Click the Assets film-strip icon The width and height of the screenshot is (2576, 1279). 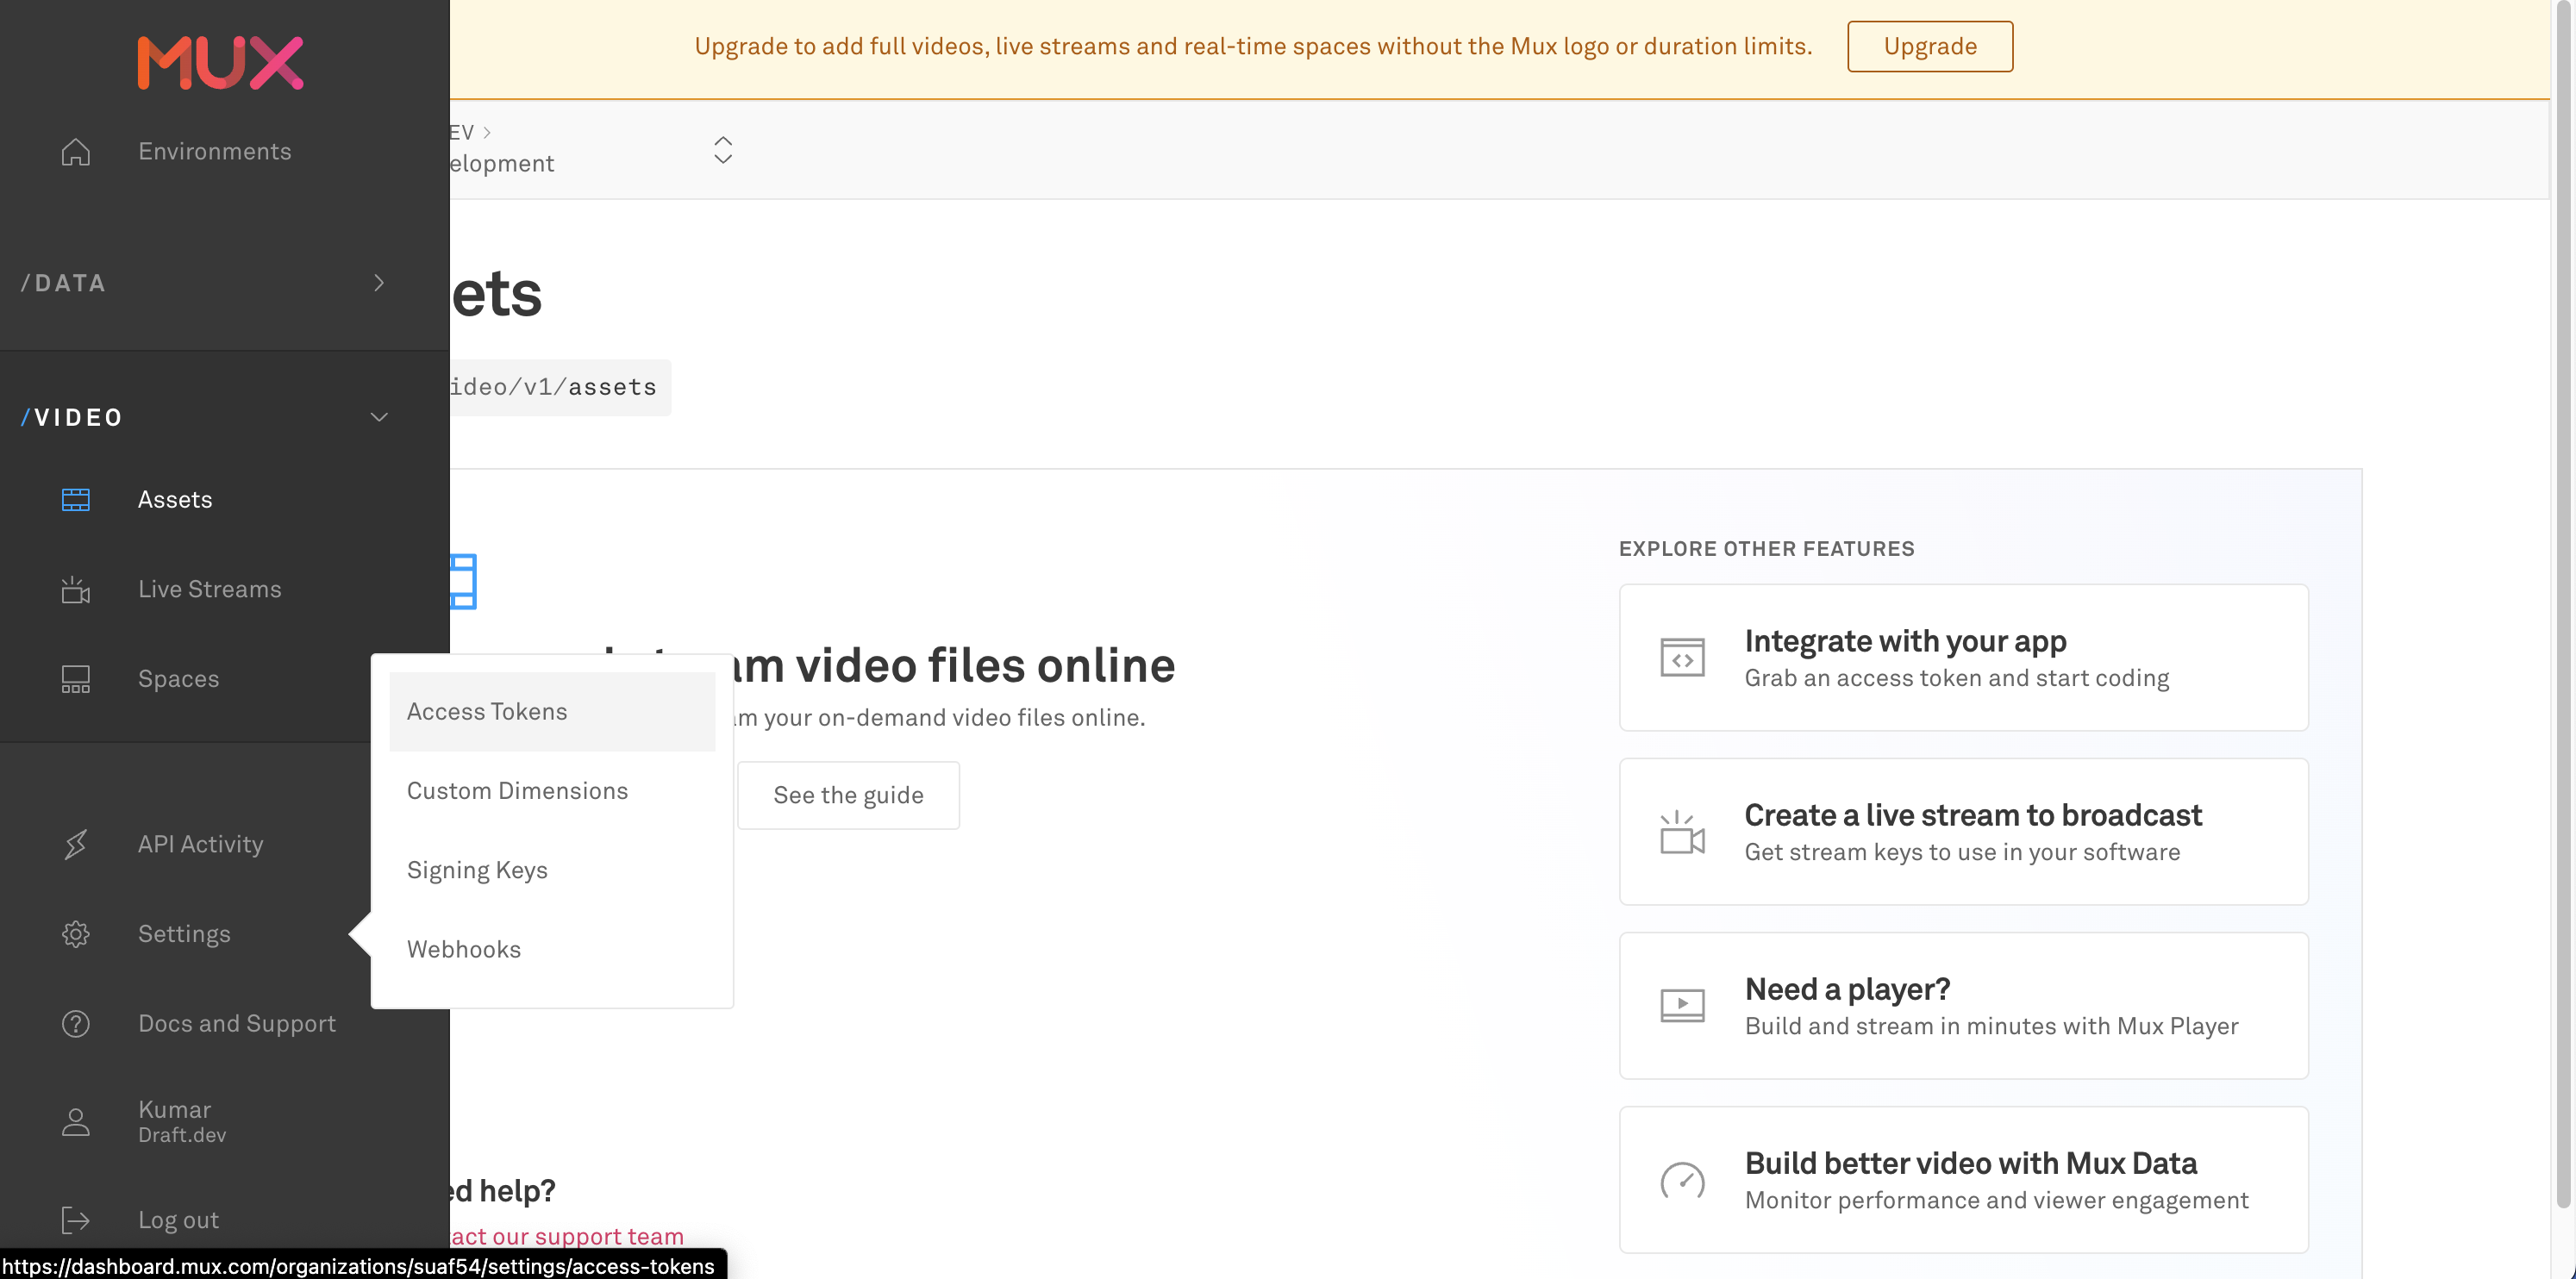(x=76, y=500)
